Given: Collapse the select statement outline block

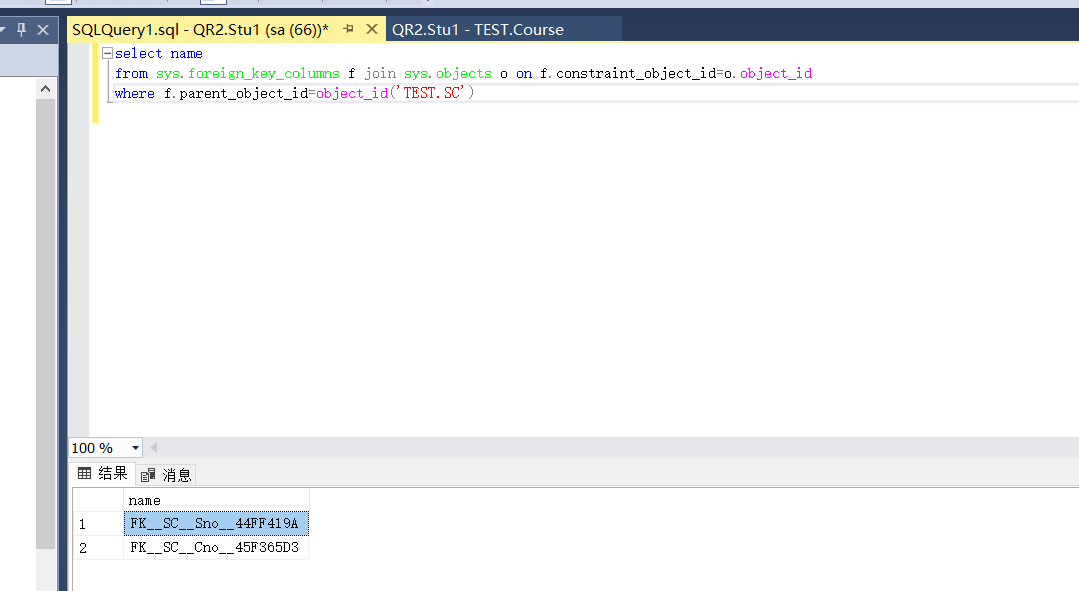Looking at the screenshot, I should tap(107, 53).
